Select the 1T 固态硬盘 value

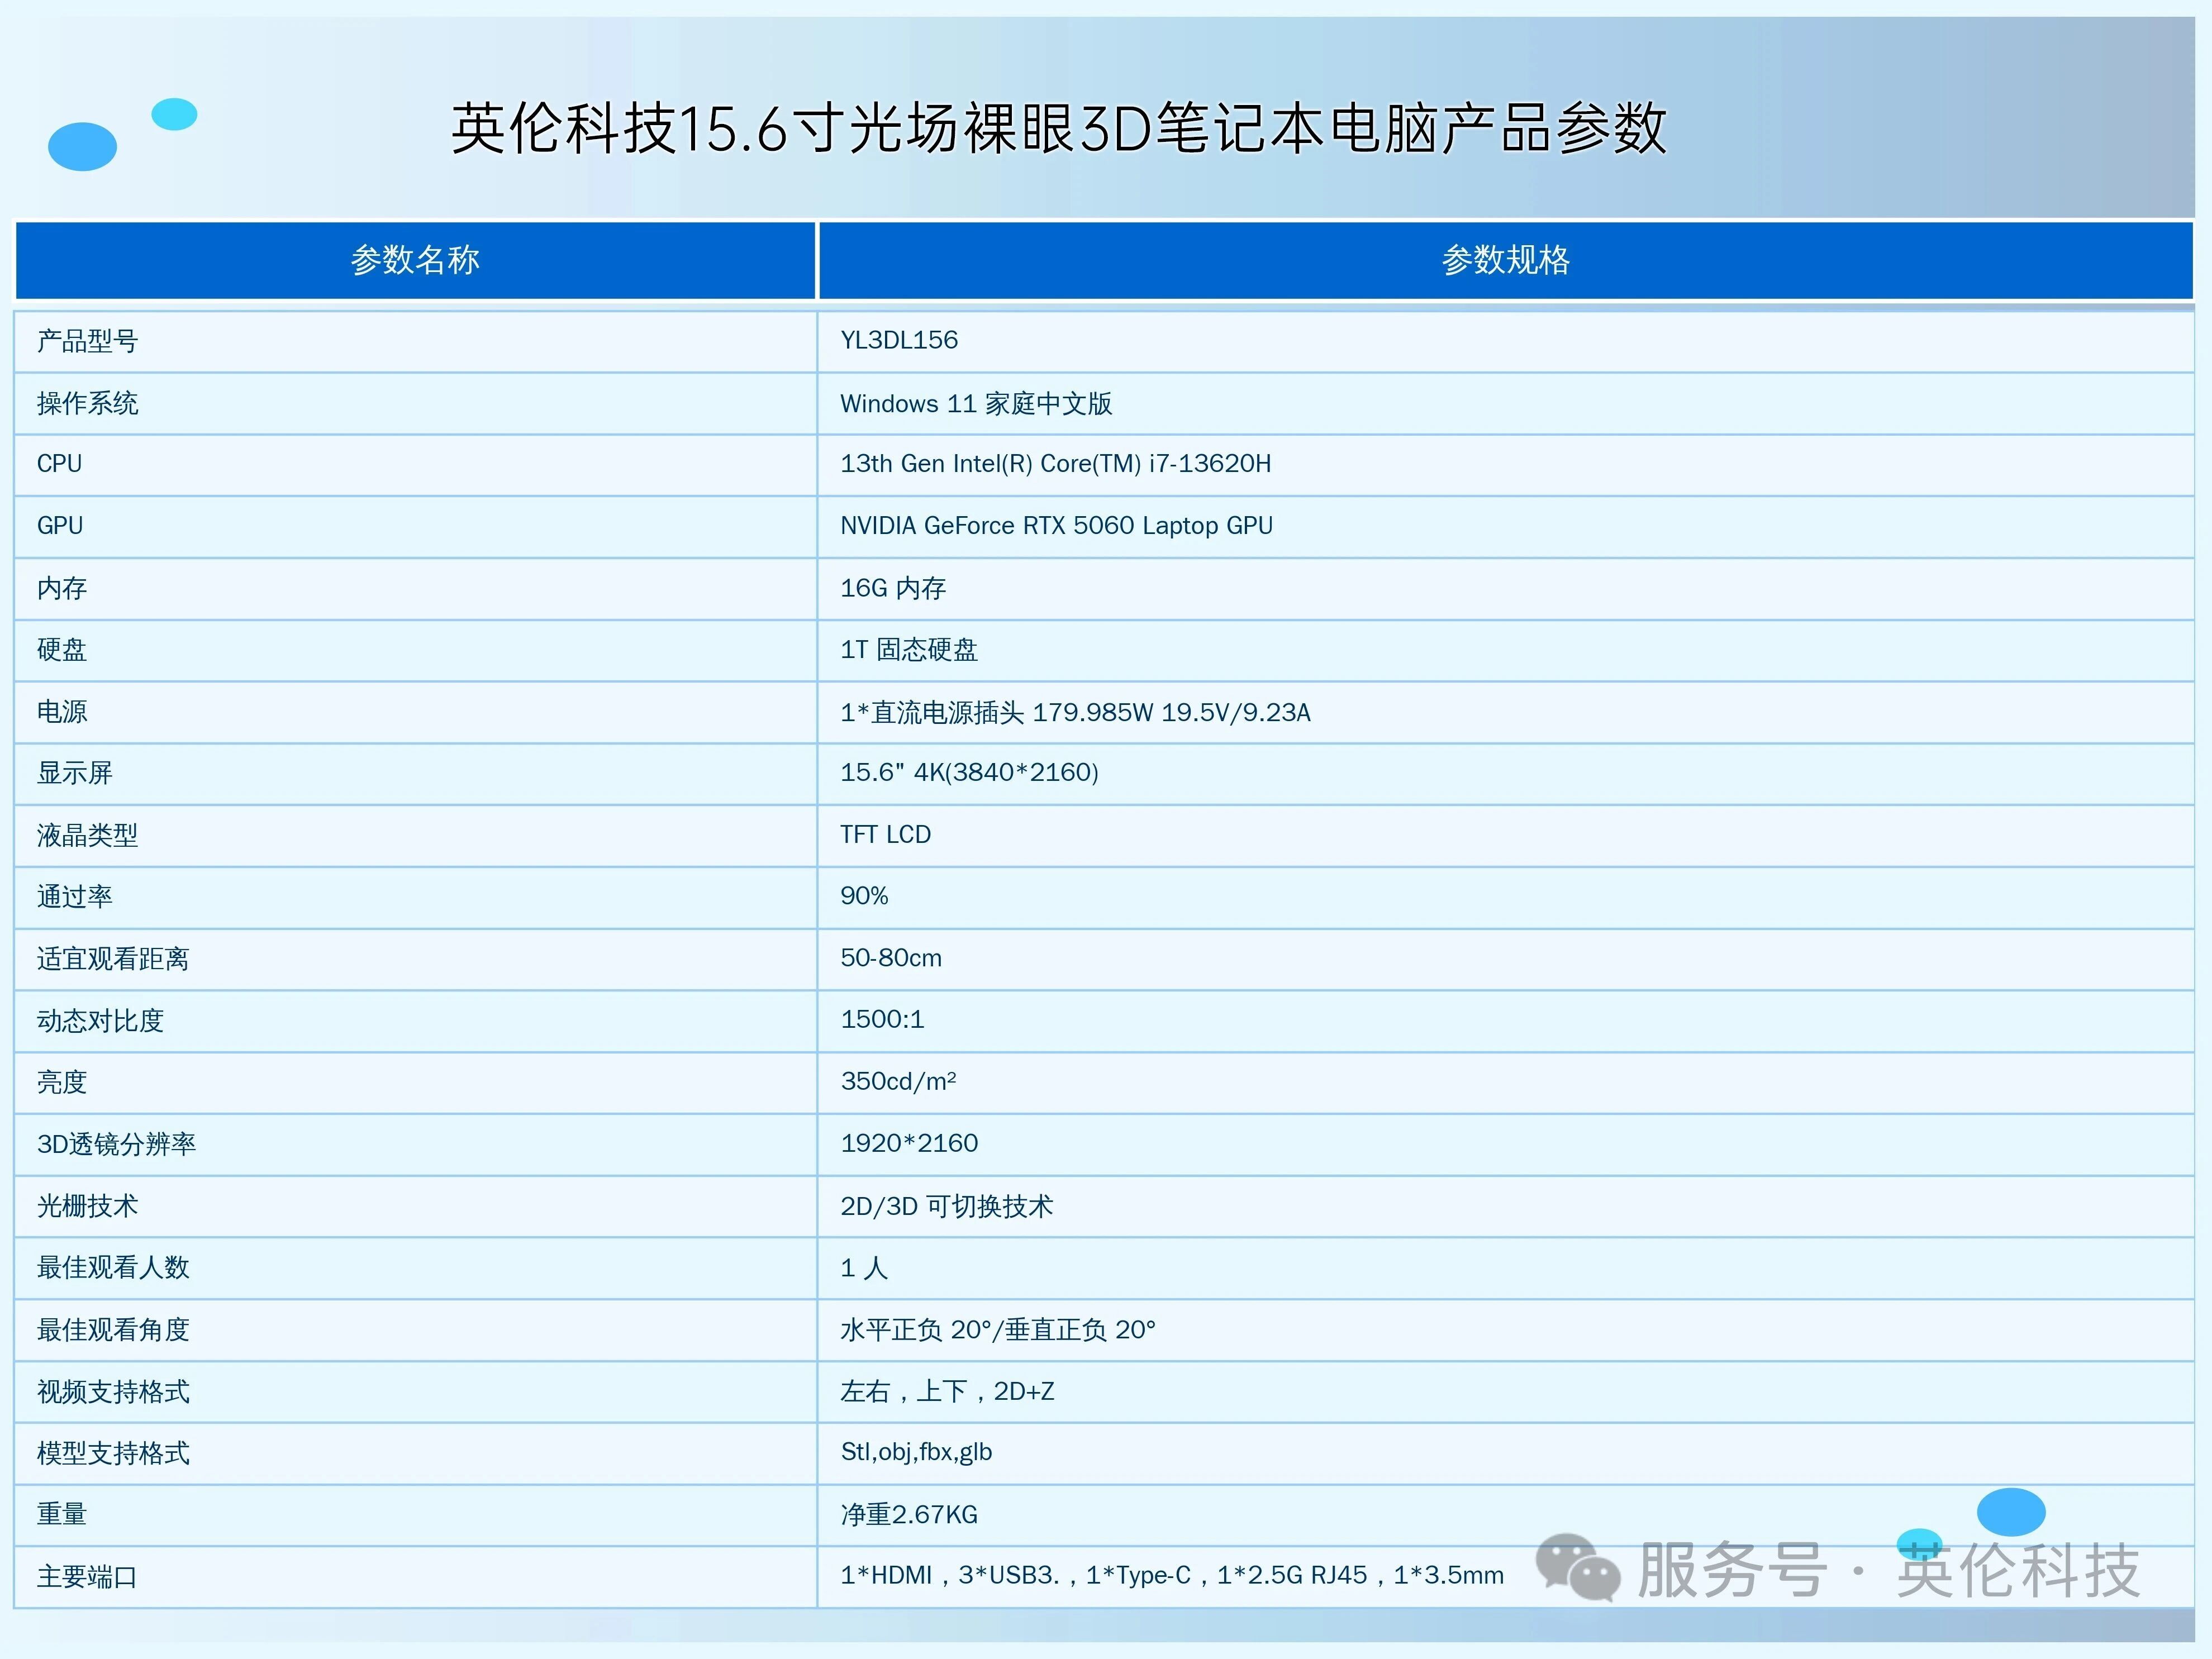pos(908,650)
